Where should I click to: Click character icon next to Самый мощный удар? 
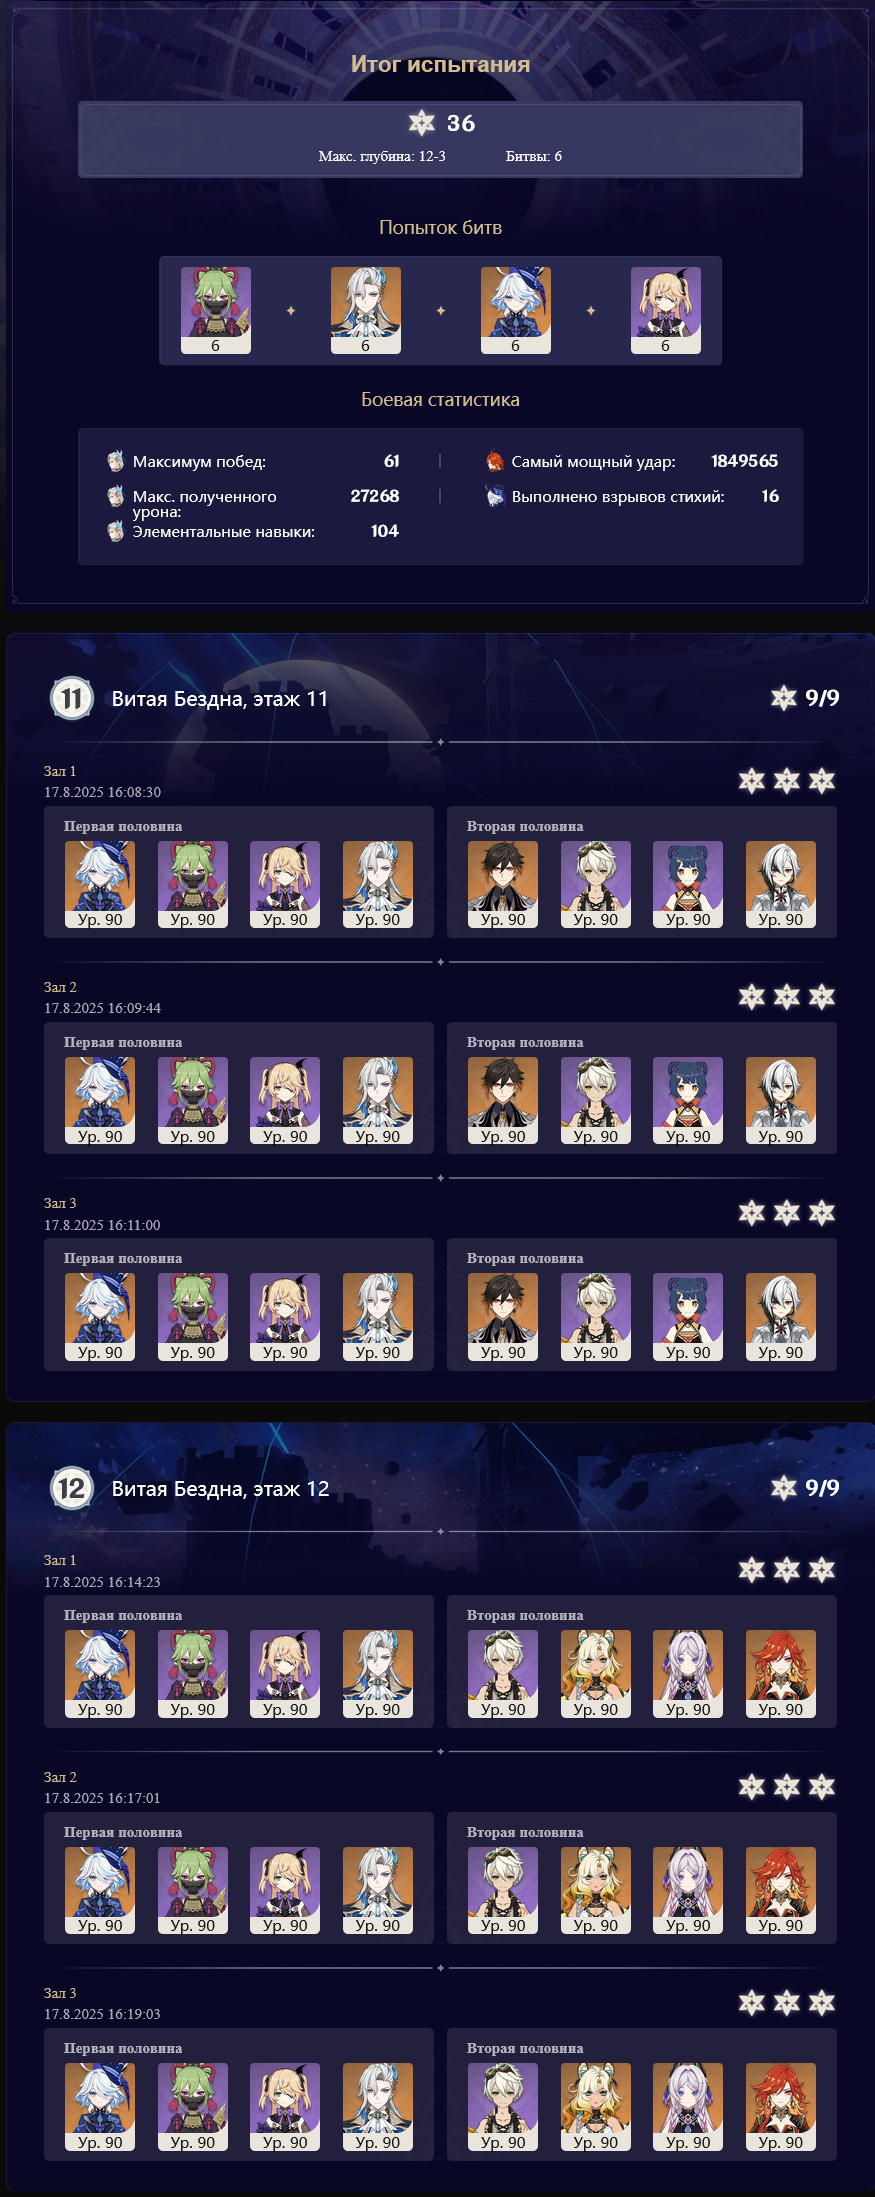coord(494,461)
